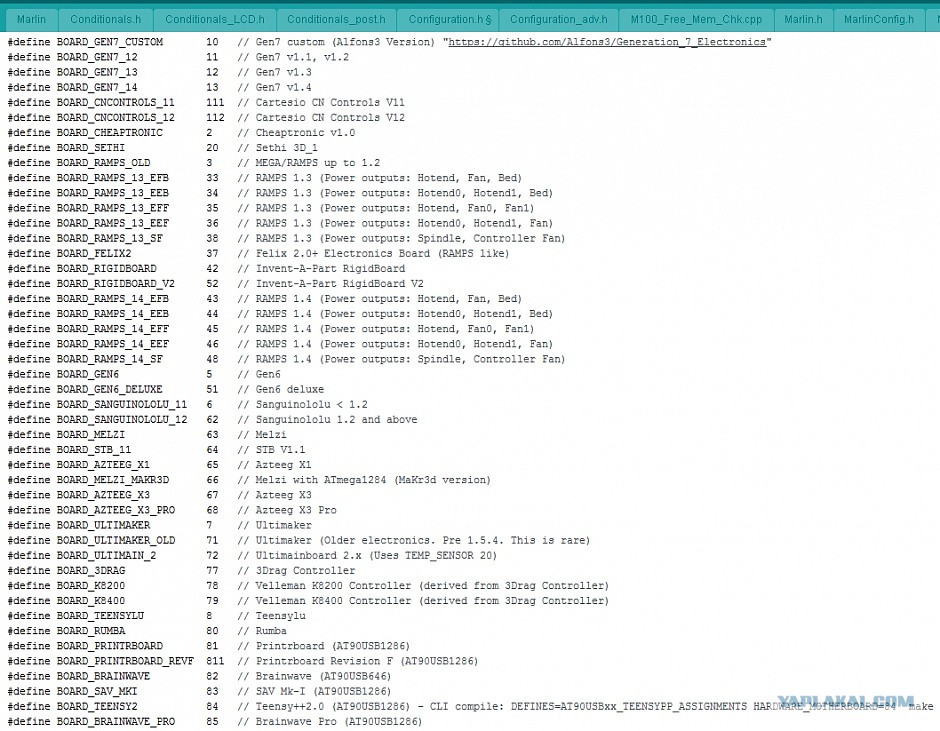The height and width of the screenshot is (731, 940).
Task: Select the M100_Free_Mem_Chk.cpp tab
Action: click(x=696, y=19)
